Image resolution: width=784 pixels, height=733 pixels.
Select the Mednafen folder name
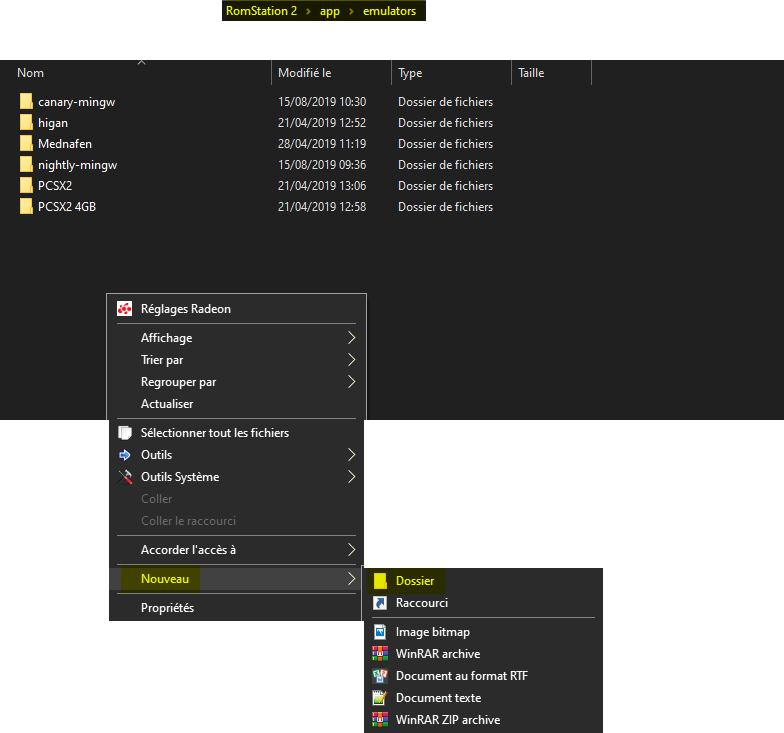[x=65, y=144]
